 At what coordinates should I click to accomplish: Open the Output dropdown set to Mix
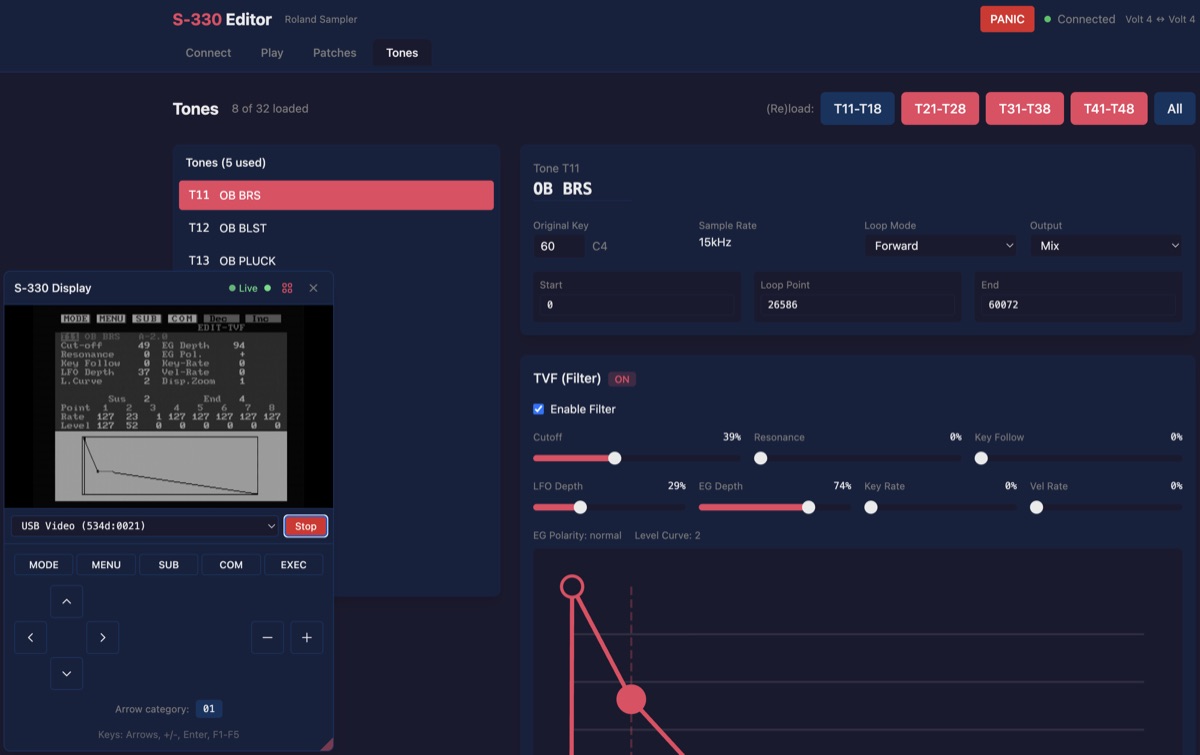tap(1105, 245)
